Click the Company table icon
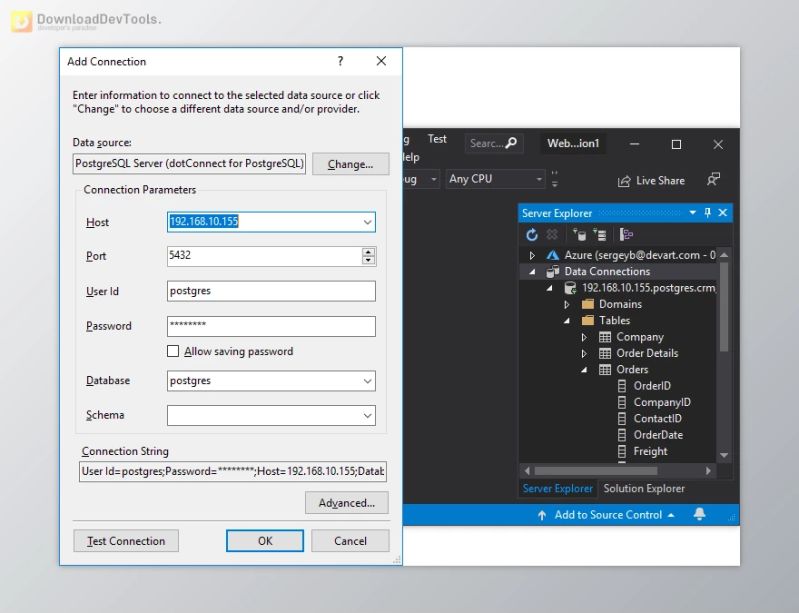 [605, 337]
